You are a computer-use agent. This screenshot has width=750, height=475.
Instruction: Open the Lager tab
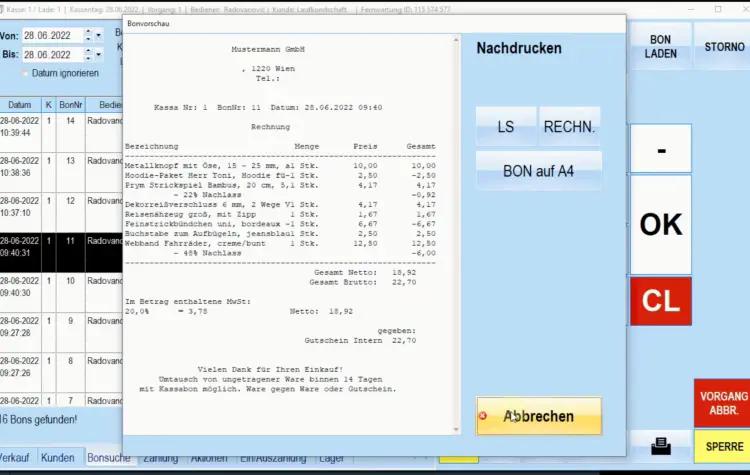click(331, 458)
